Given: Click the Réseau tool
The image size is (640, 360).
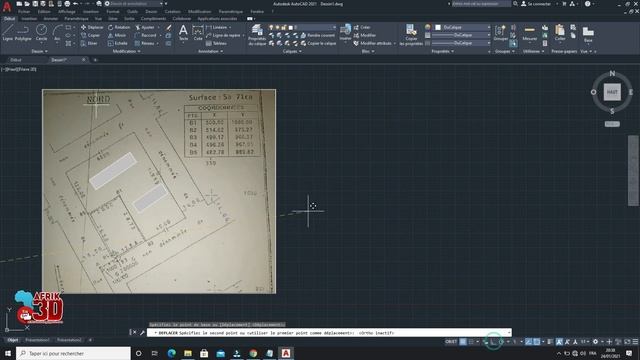Looking at the screenshot, I should click(x=144, y=43).
